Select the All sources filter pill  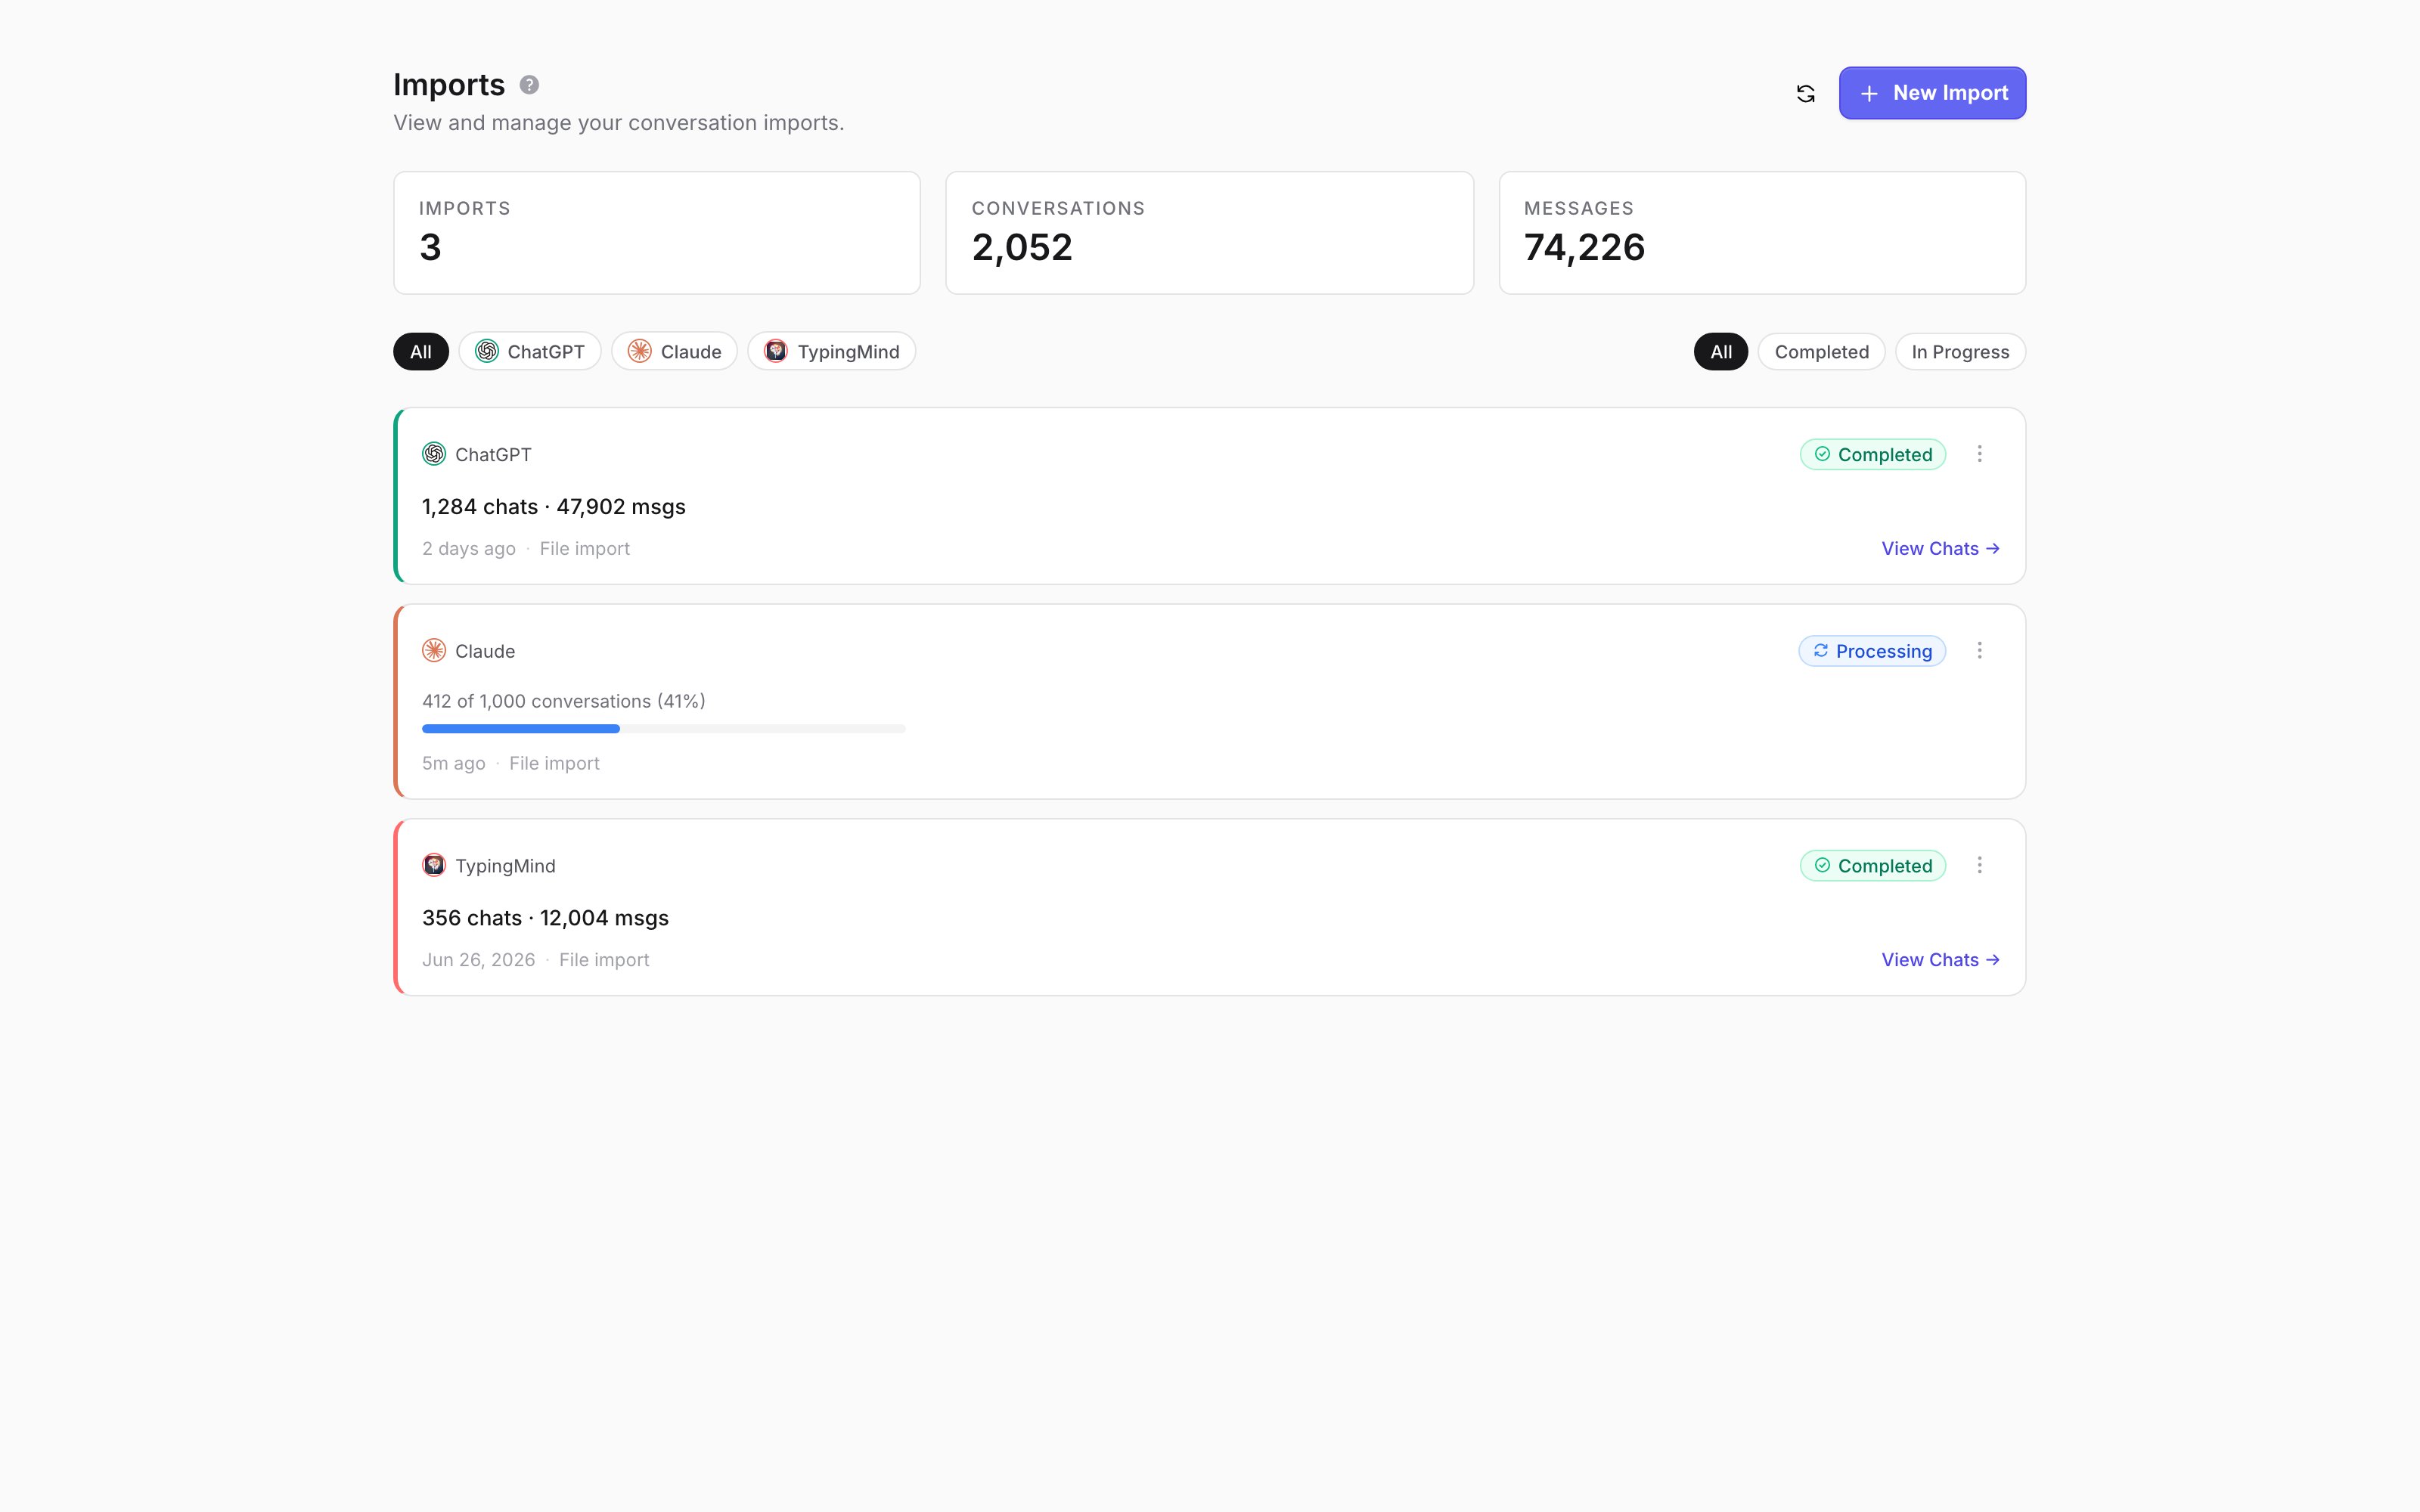click(421, 351)
